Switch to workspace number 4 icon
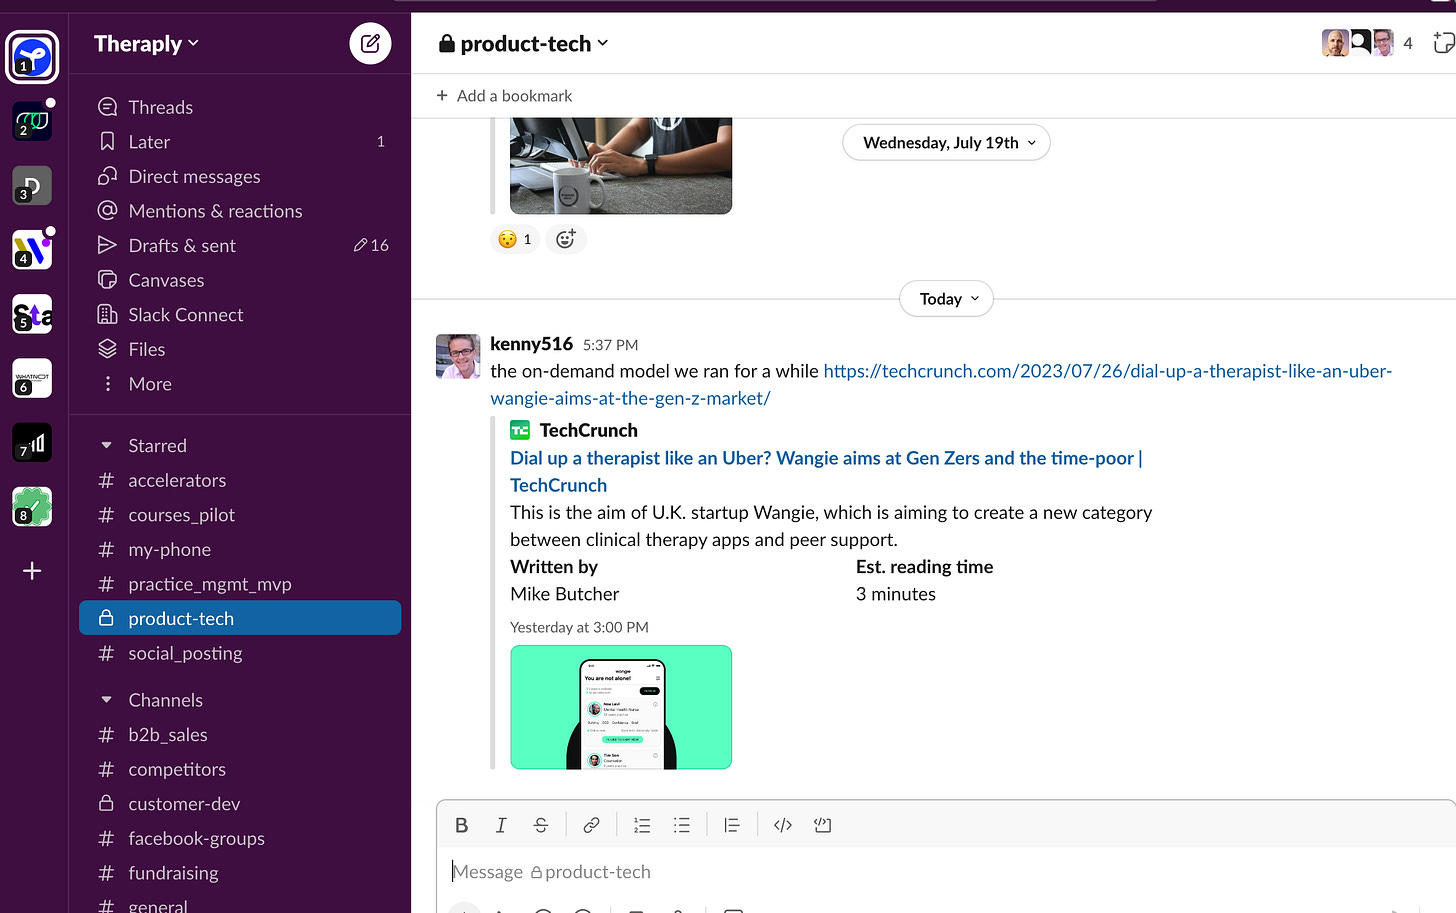The height and width of the screenshot is (913, 1456). click(x=32, y=250)
